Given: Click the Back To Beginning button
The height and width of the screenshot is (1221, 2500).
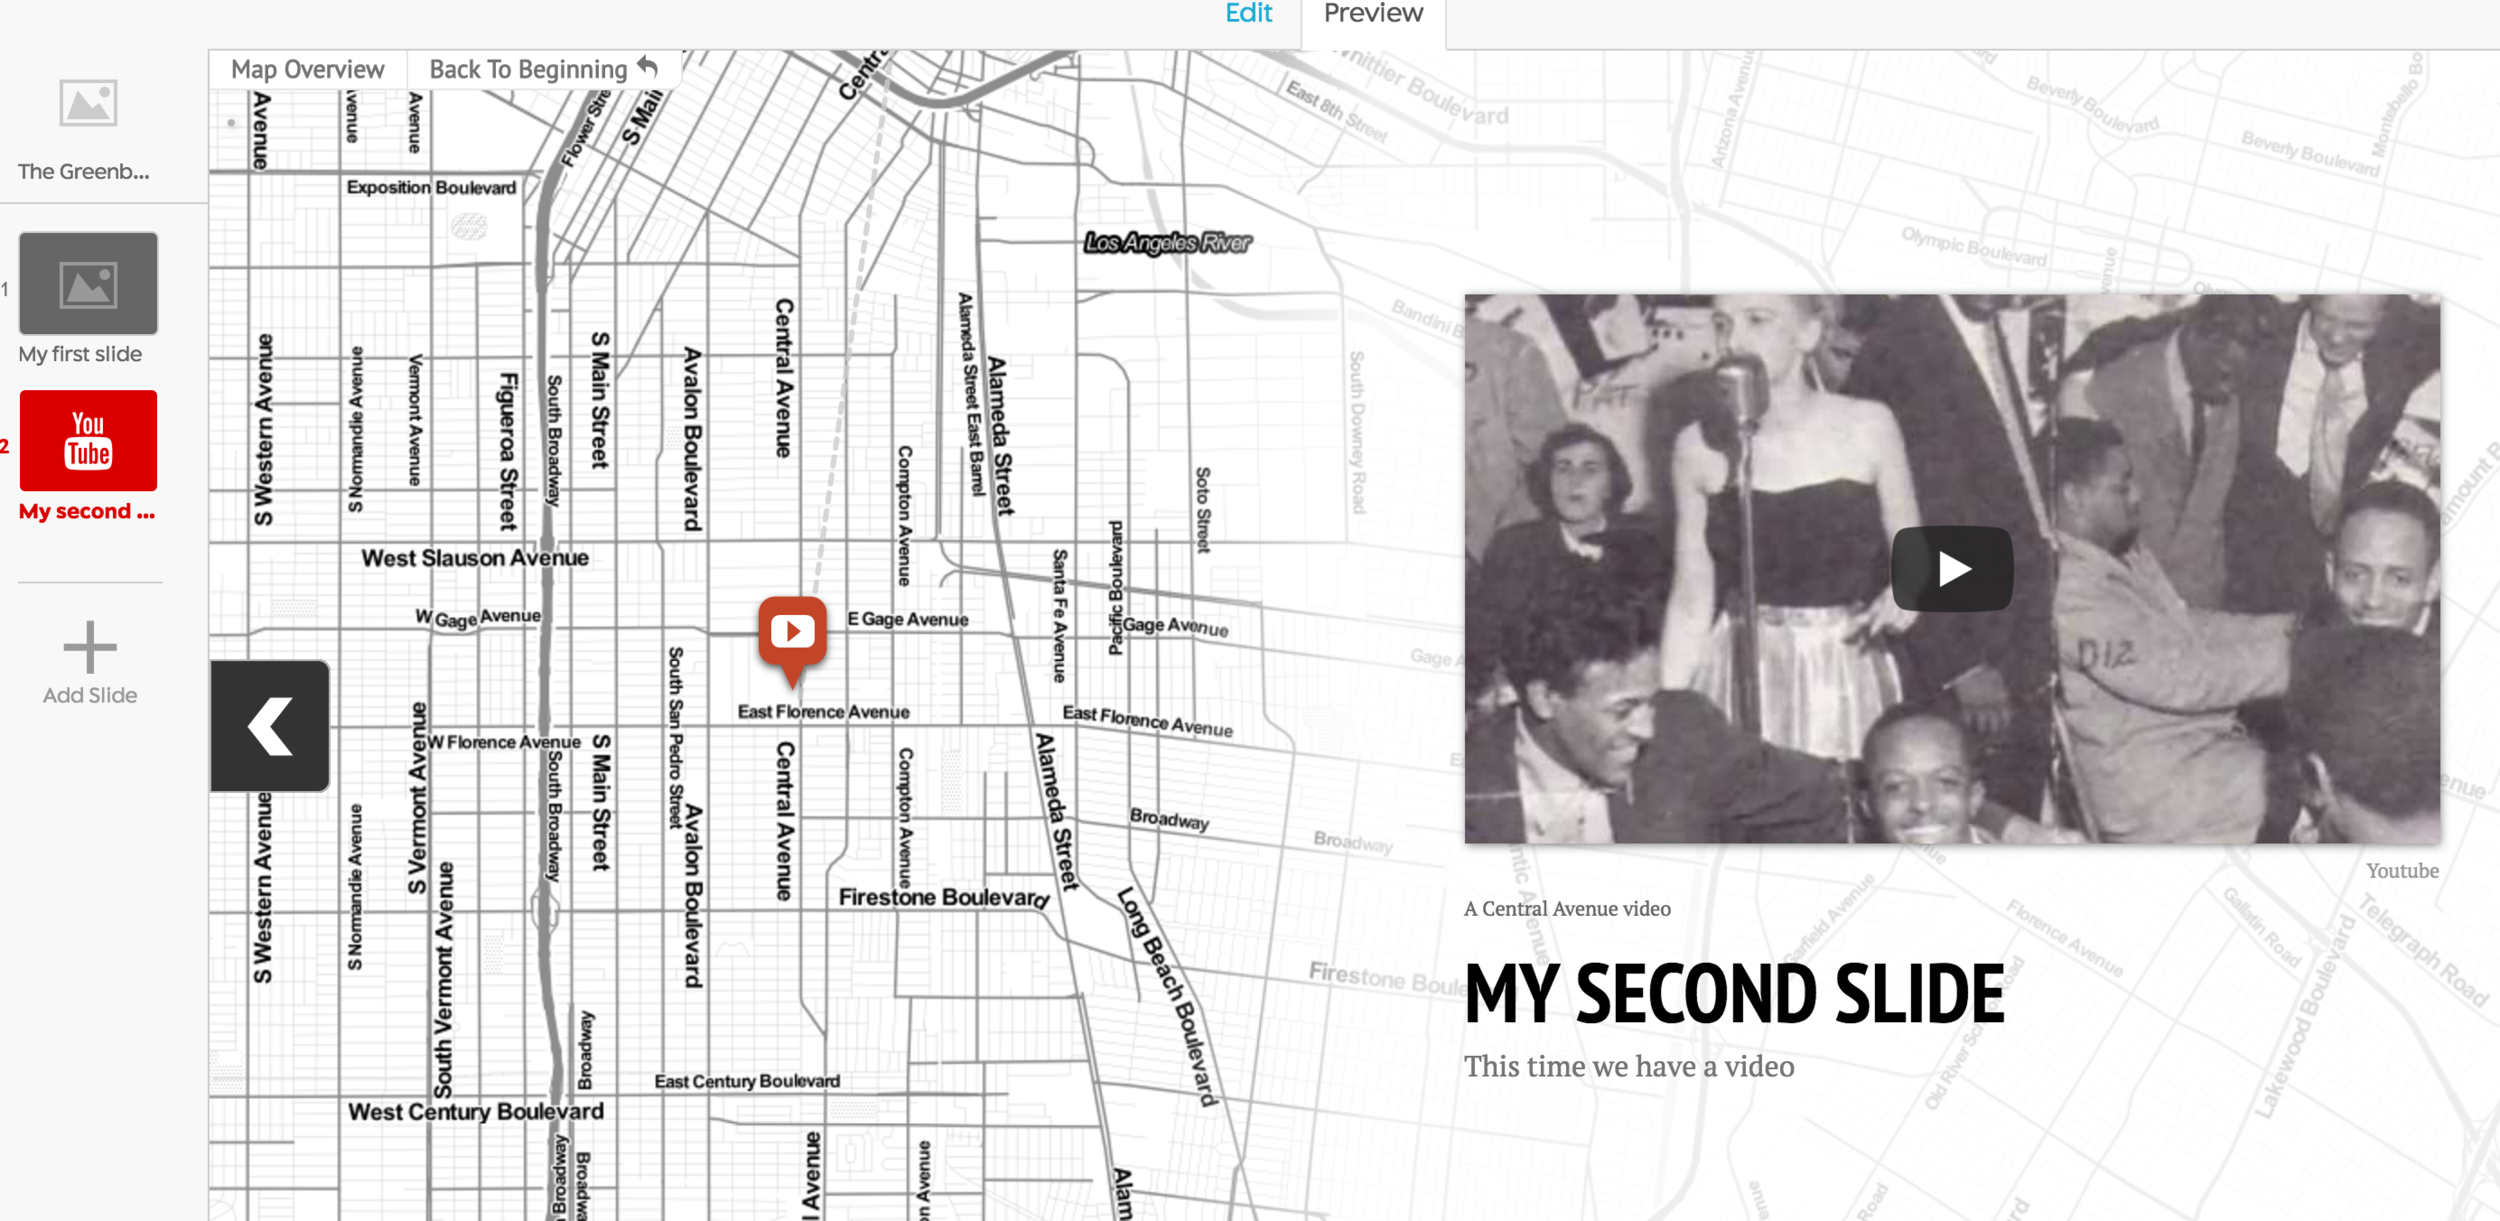Looking at the screenshot, I should [528, 69].
